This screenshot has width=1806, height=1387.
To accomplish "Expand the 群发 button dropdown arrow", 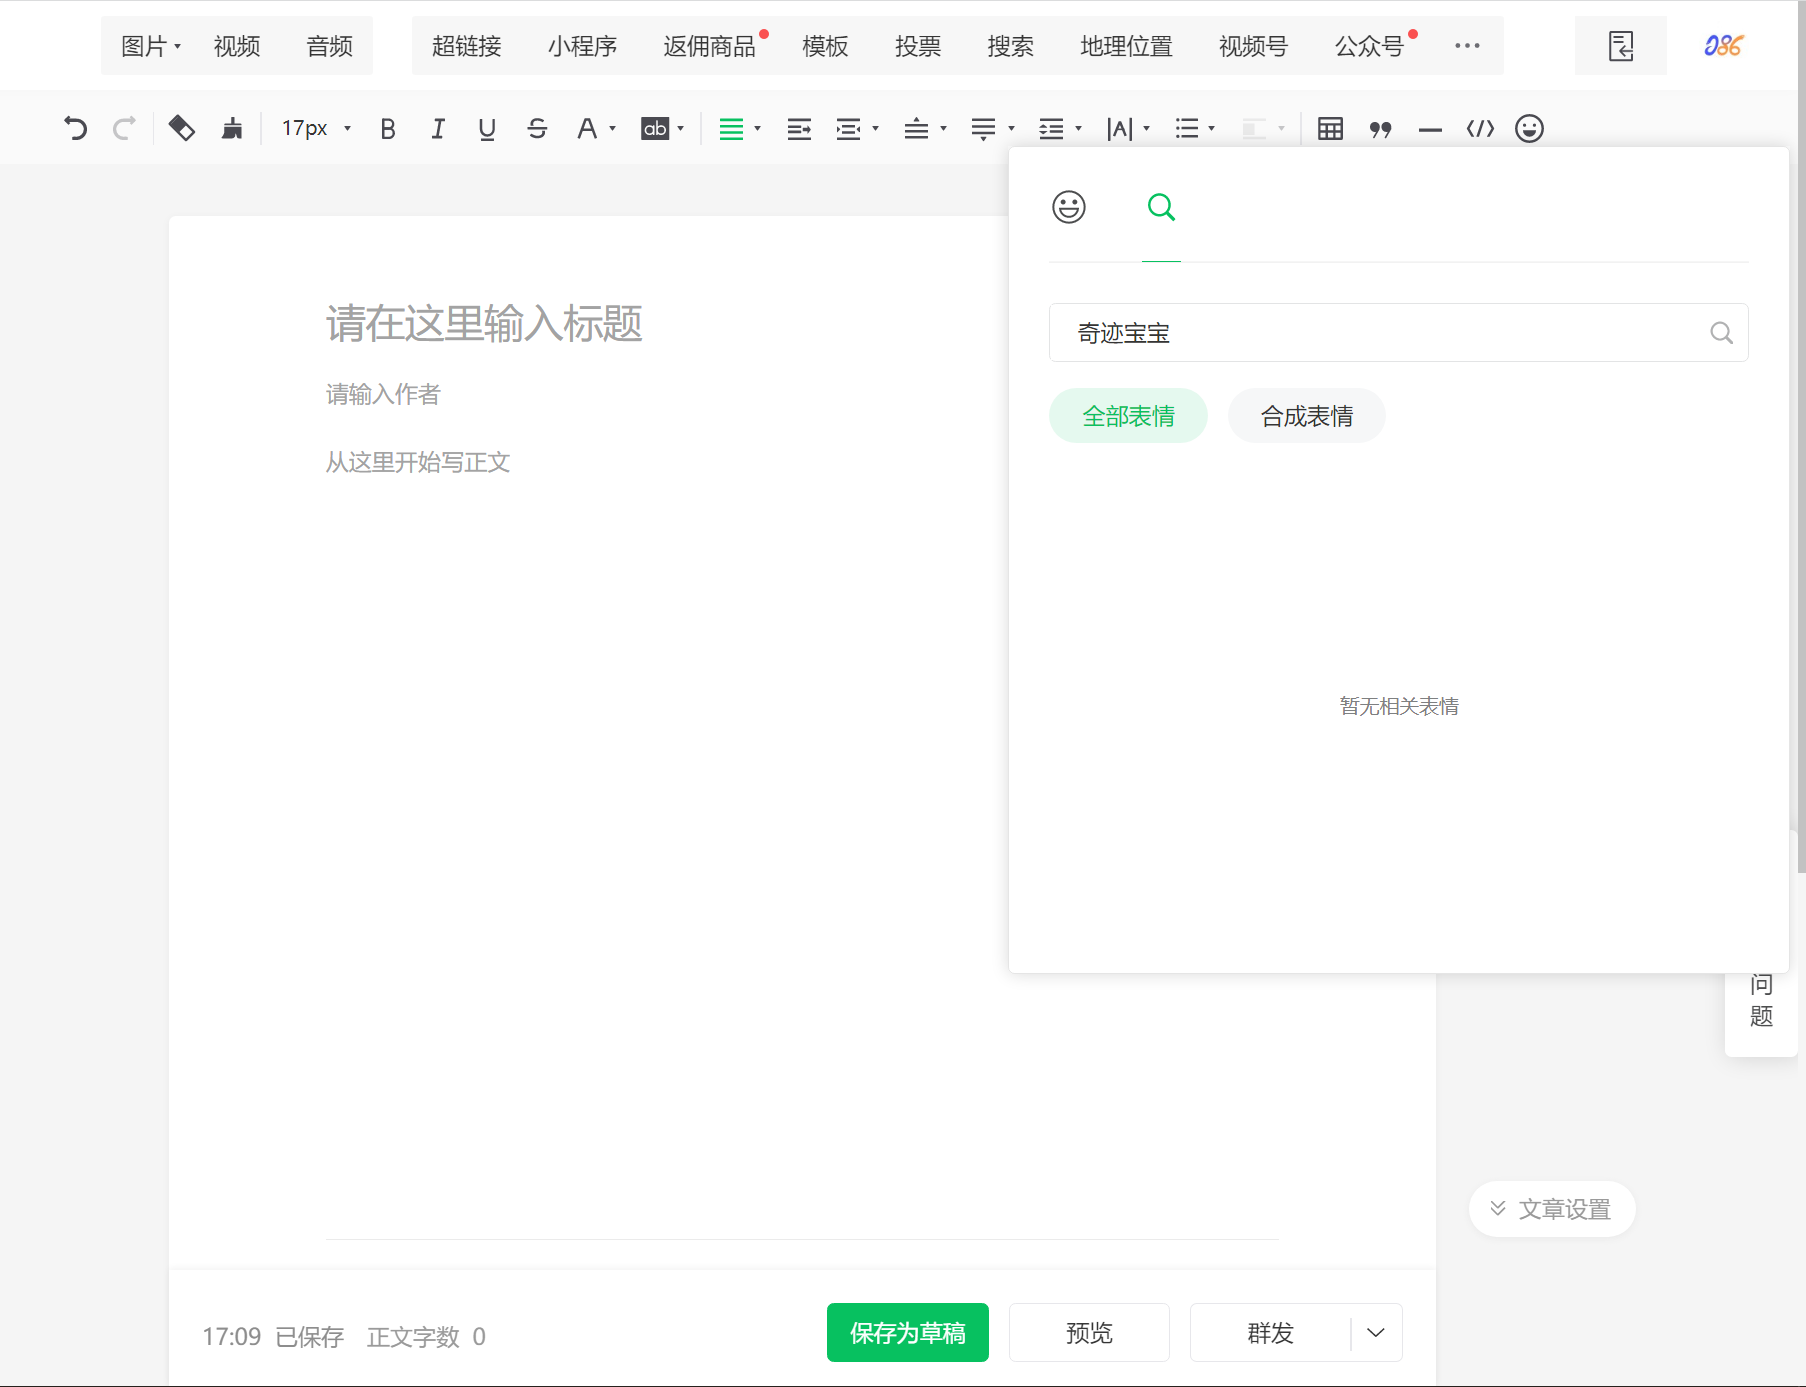I will [1374, 1333].
